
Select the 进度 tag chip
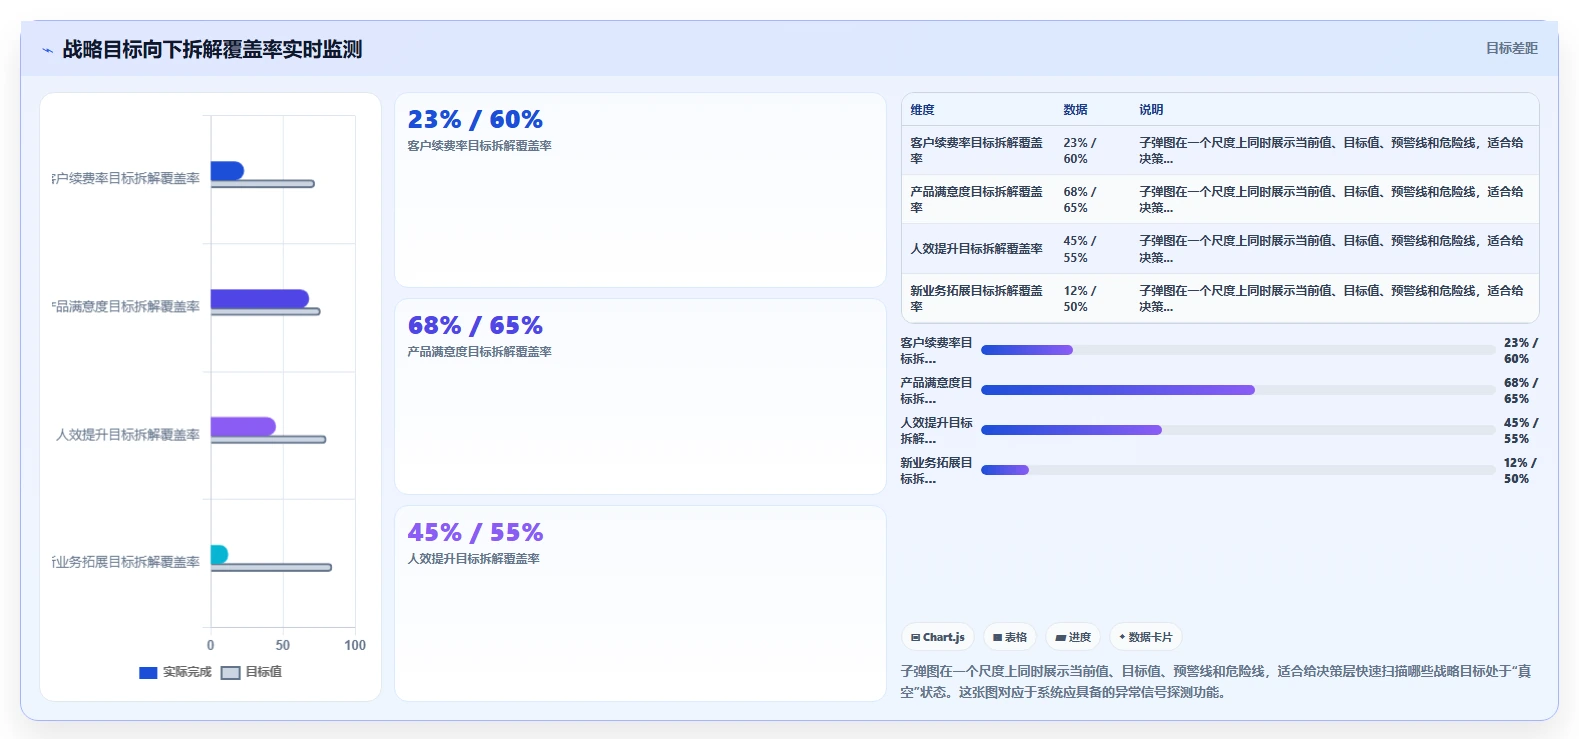tap(1073, 637)
